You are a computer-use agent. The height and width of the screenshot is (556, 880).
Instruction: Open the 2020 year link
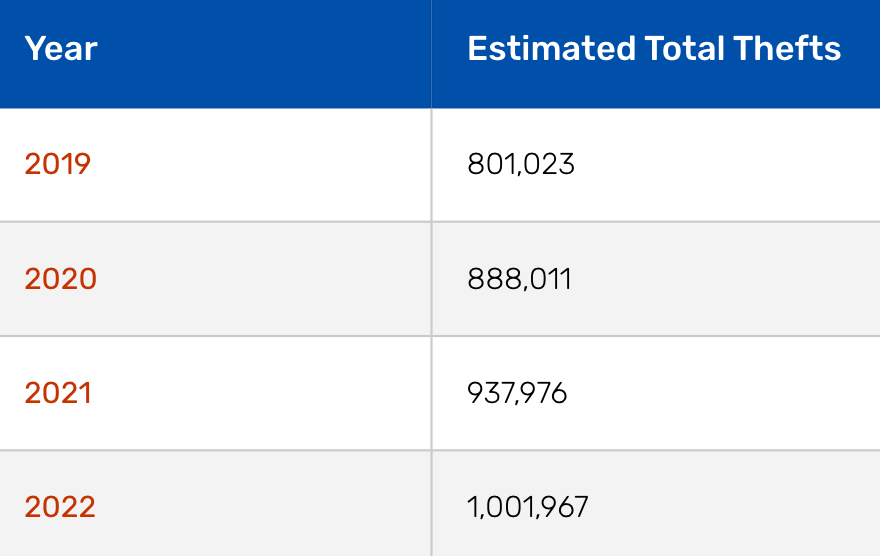(x=61, y=279)
